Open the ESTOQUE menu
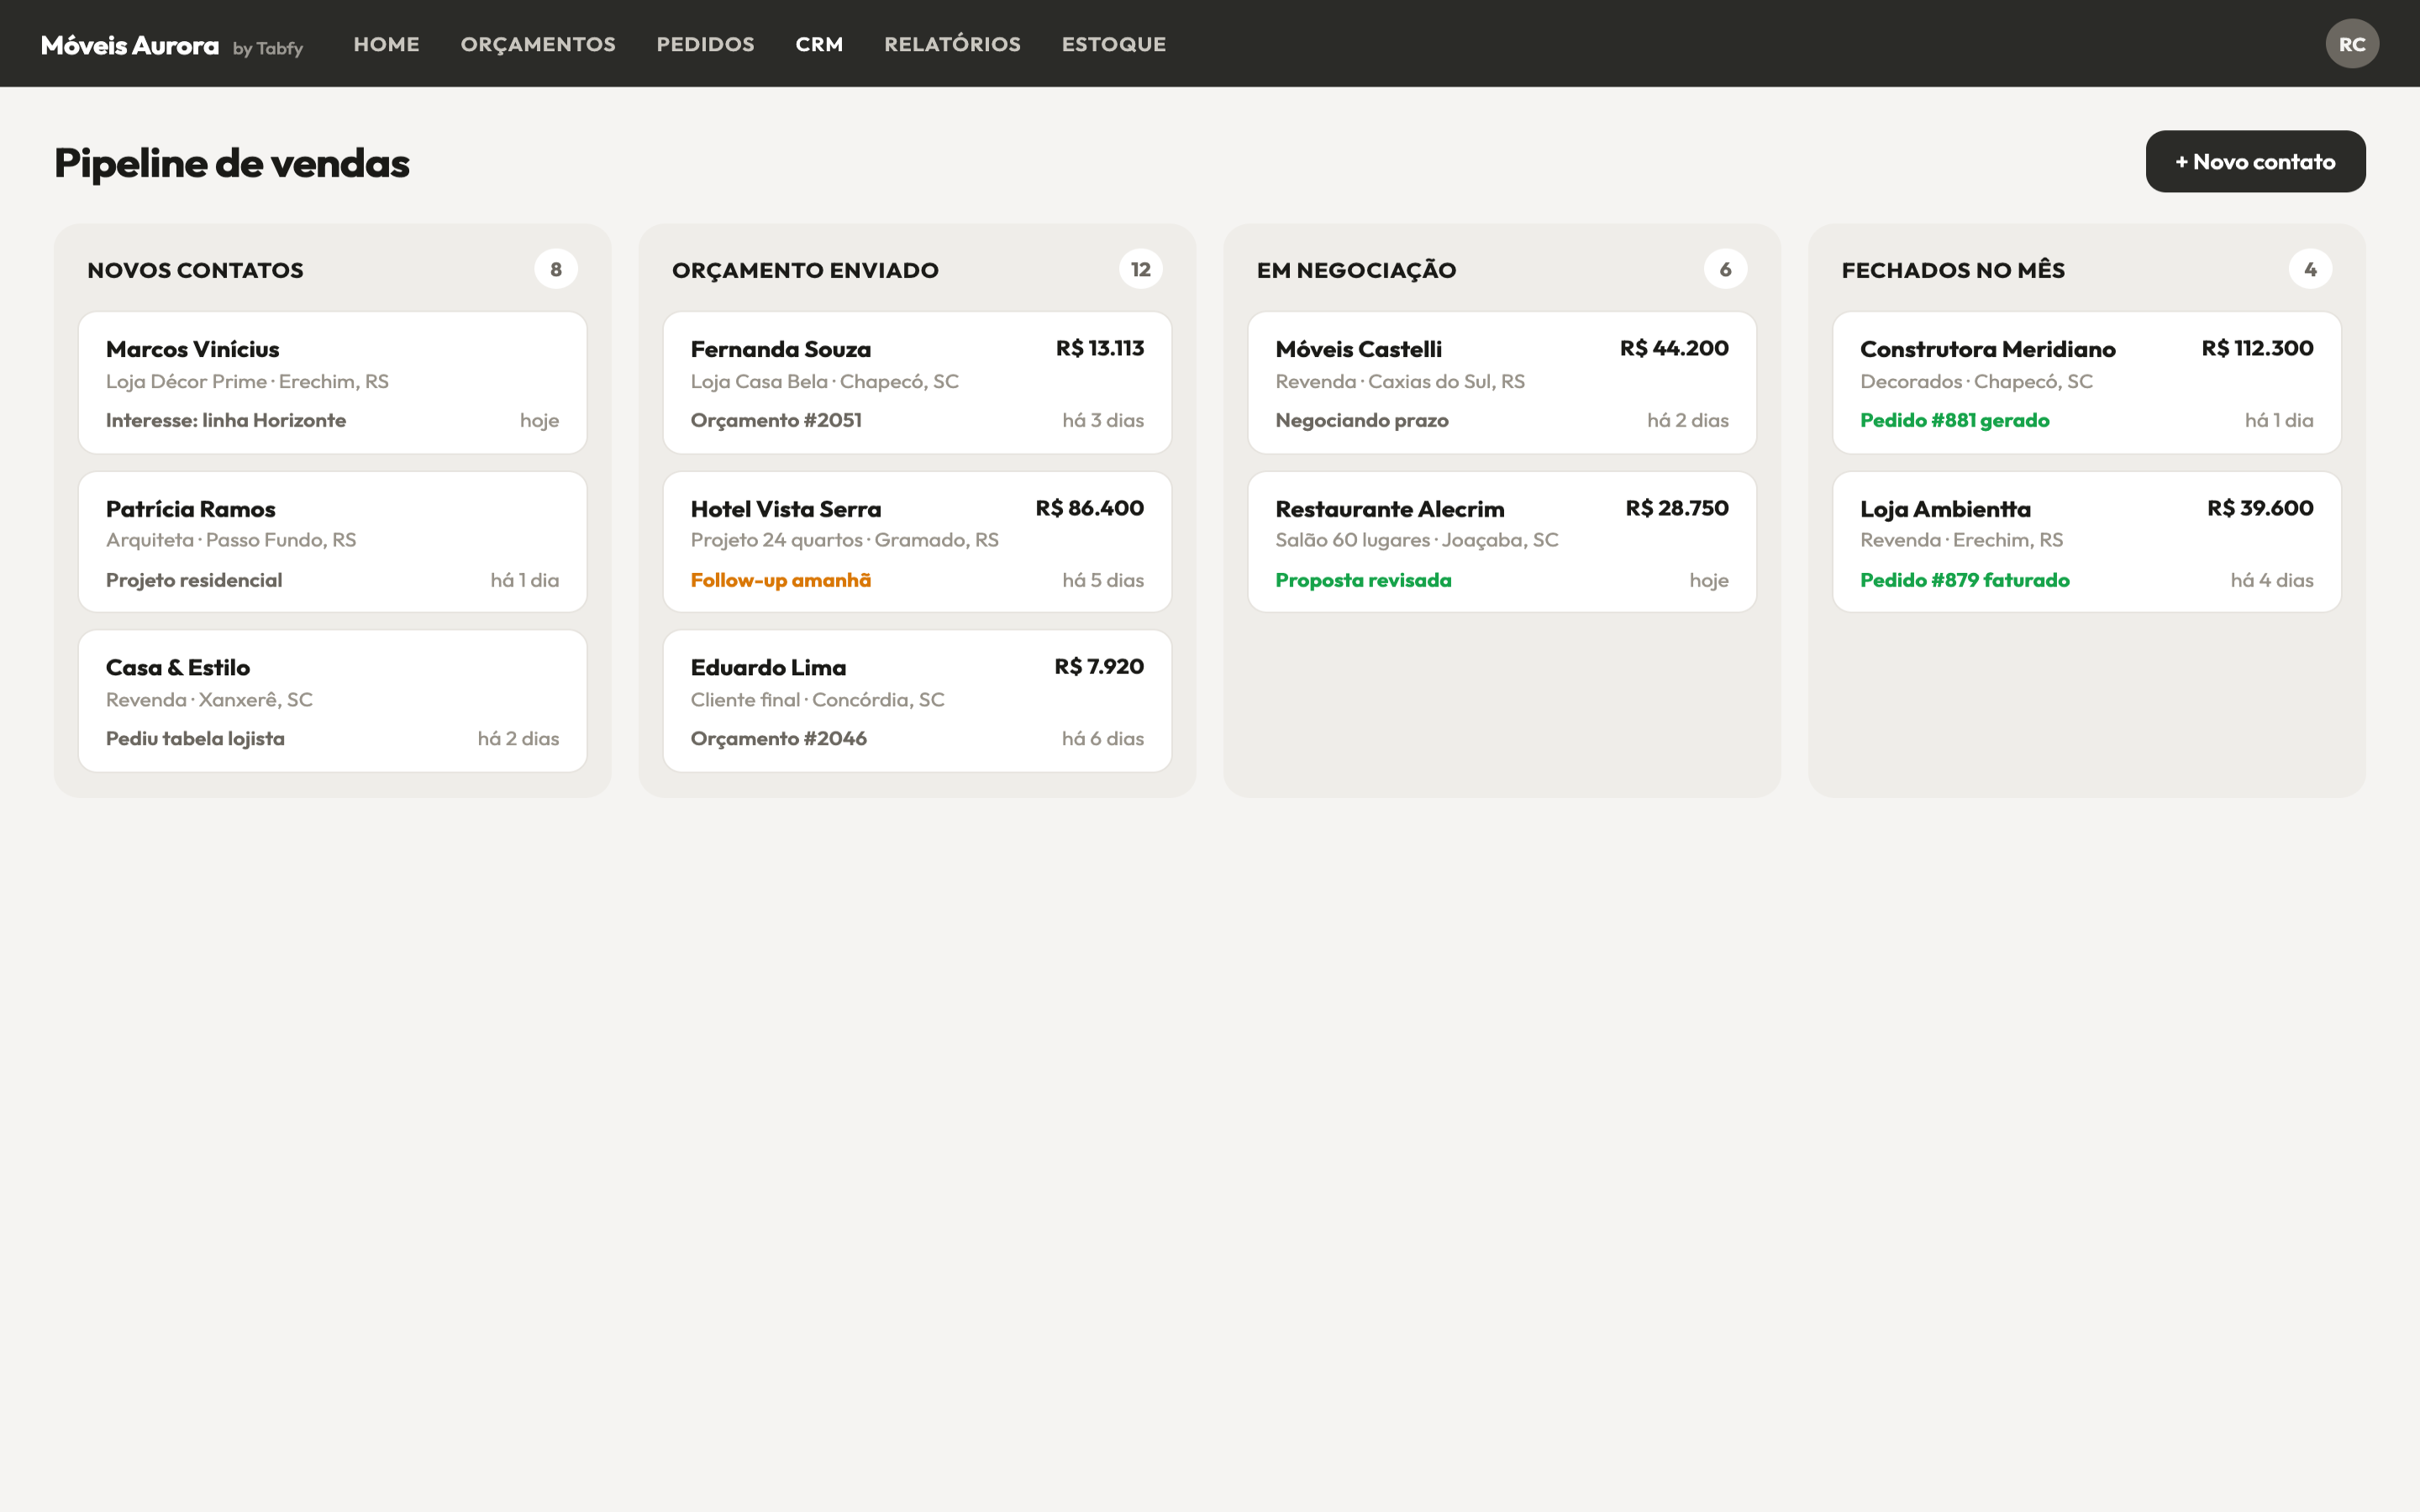Screen dimensions: 2420x1512 point(1114,44)
